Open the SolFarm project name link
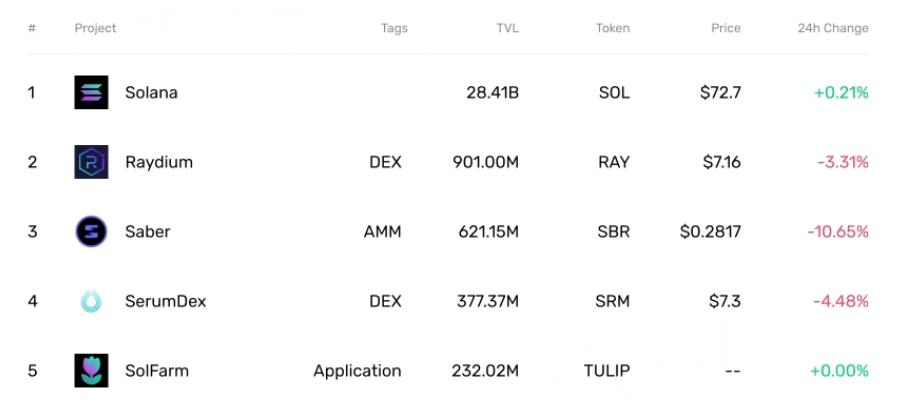 pos(156,371)
